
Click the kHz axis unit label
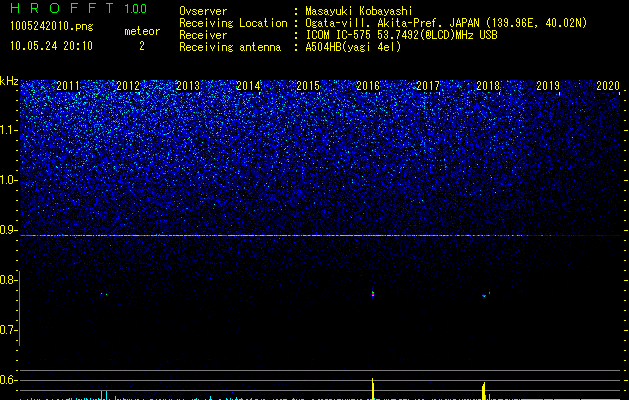point(9,81)
